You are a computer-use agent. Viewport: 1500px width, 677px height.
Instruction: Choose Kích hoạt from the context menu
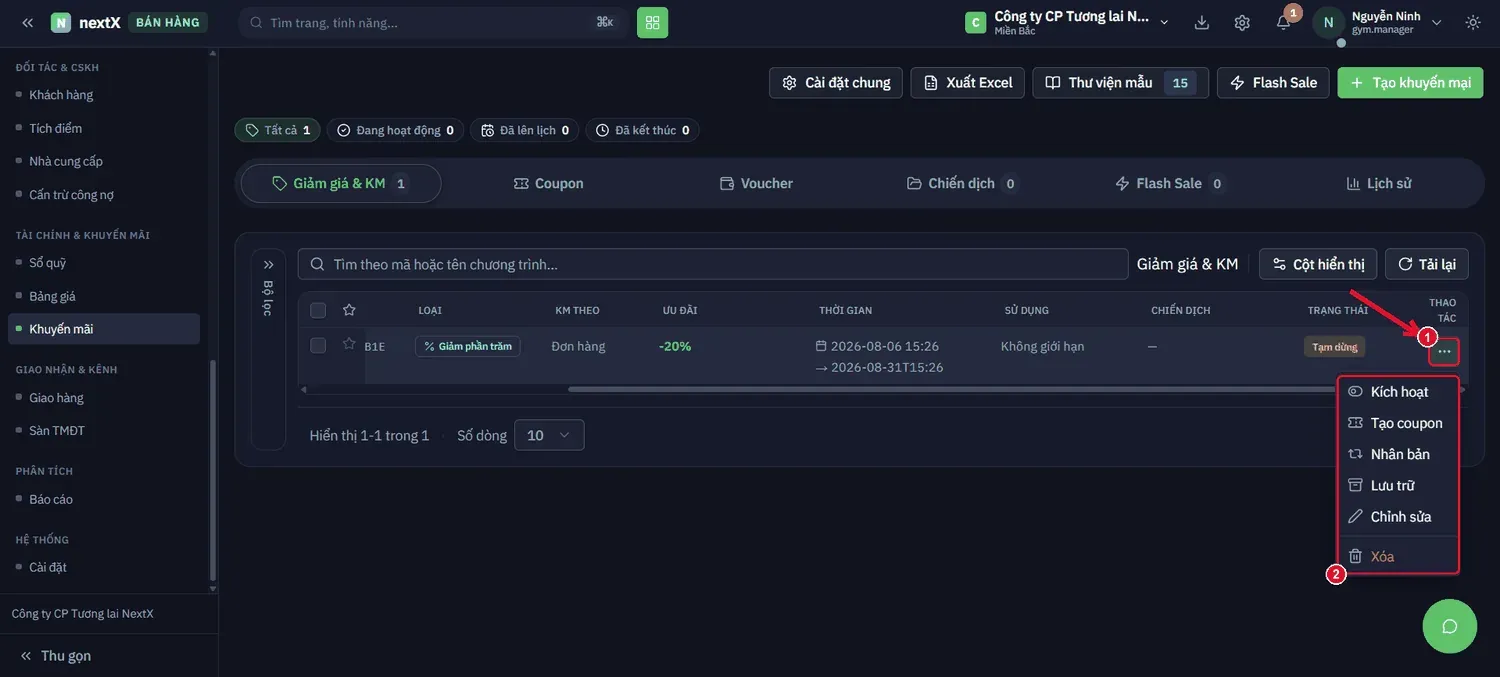tap(1398, 392)
